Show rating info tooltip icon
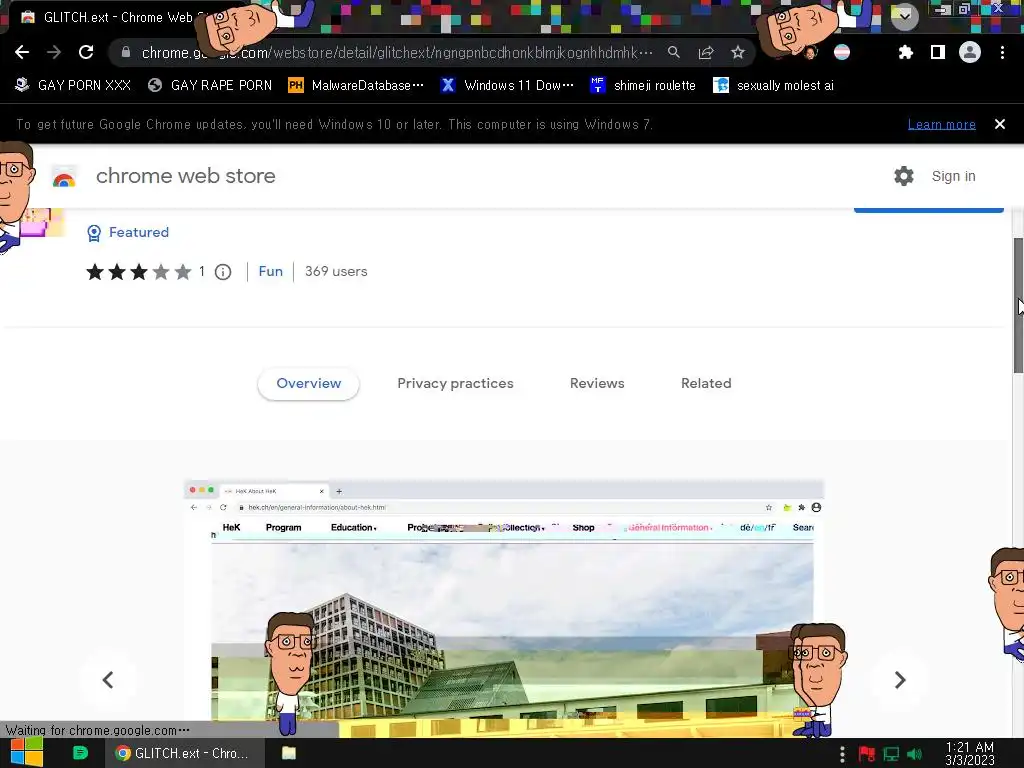Image resolution: width=1024 pixels, height=768 pixels. pos(223,272)
